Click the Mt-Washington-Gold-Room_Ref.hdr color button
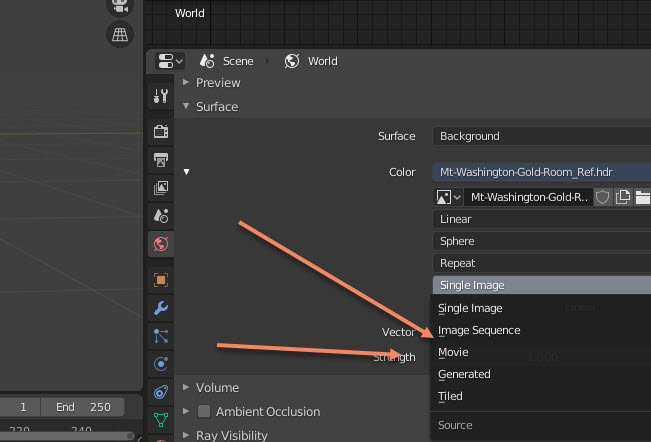Screen dimensions: 651x442 tap(541, 172)
